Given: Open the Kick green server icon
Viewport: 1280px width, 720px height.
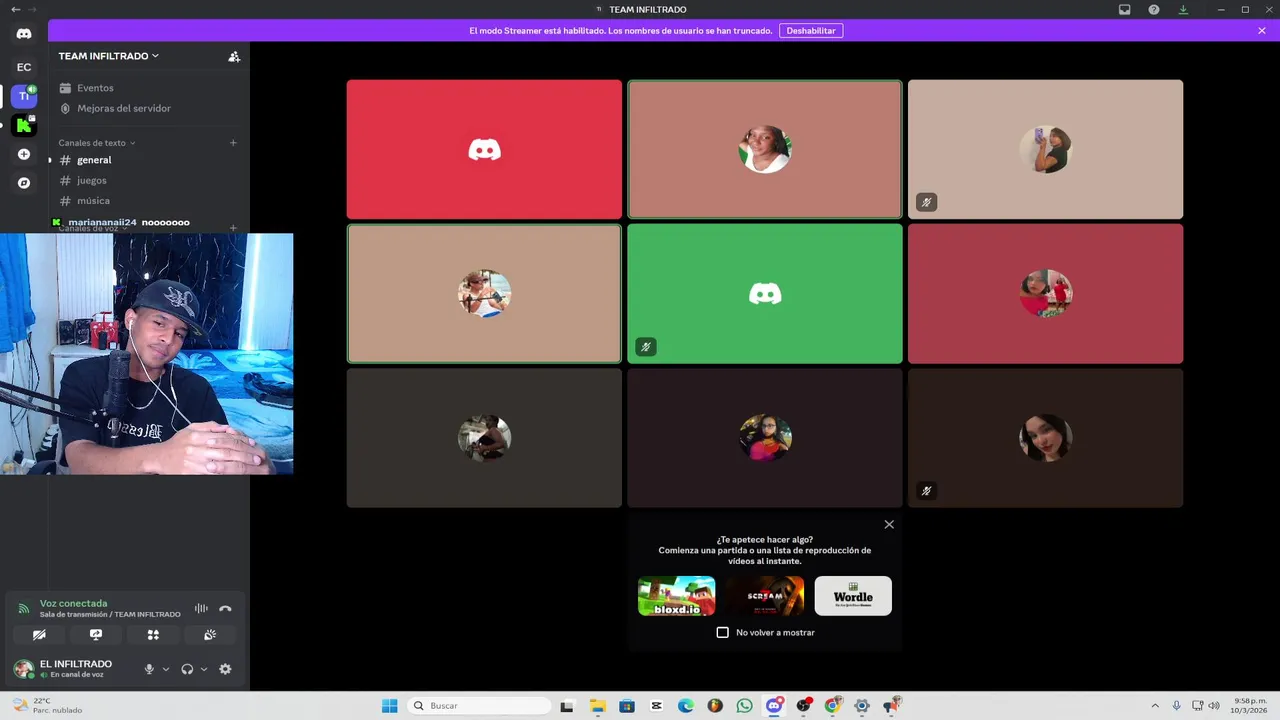Looking at the screenshot, I should point(24,125).
